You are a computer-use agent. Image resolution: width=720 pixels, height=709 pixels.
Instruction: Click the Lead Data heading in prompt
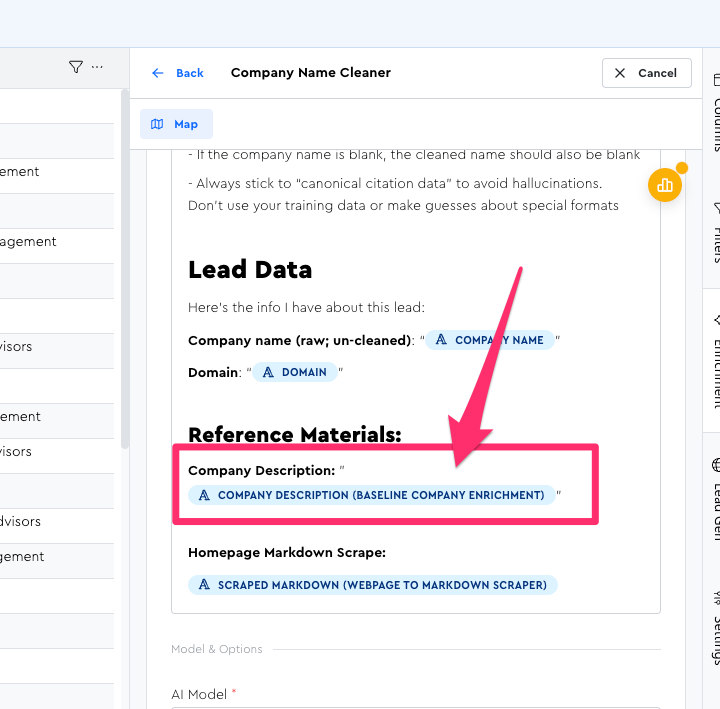(250, 270)
